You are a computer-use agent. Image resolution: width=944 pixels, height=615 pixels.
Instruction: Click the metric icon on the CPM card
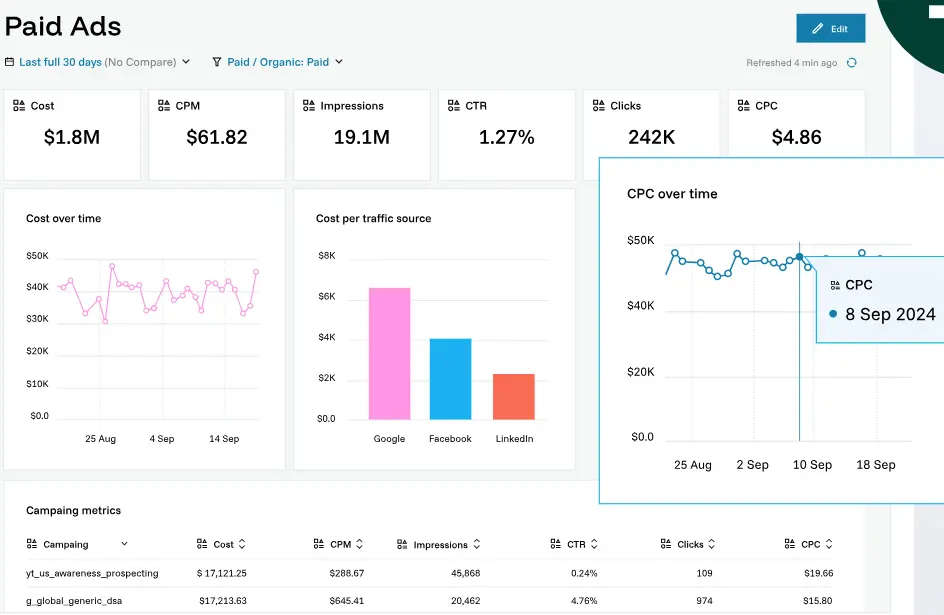[164, 106]
